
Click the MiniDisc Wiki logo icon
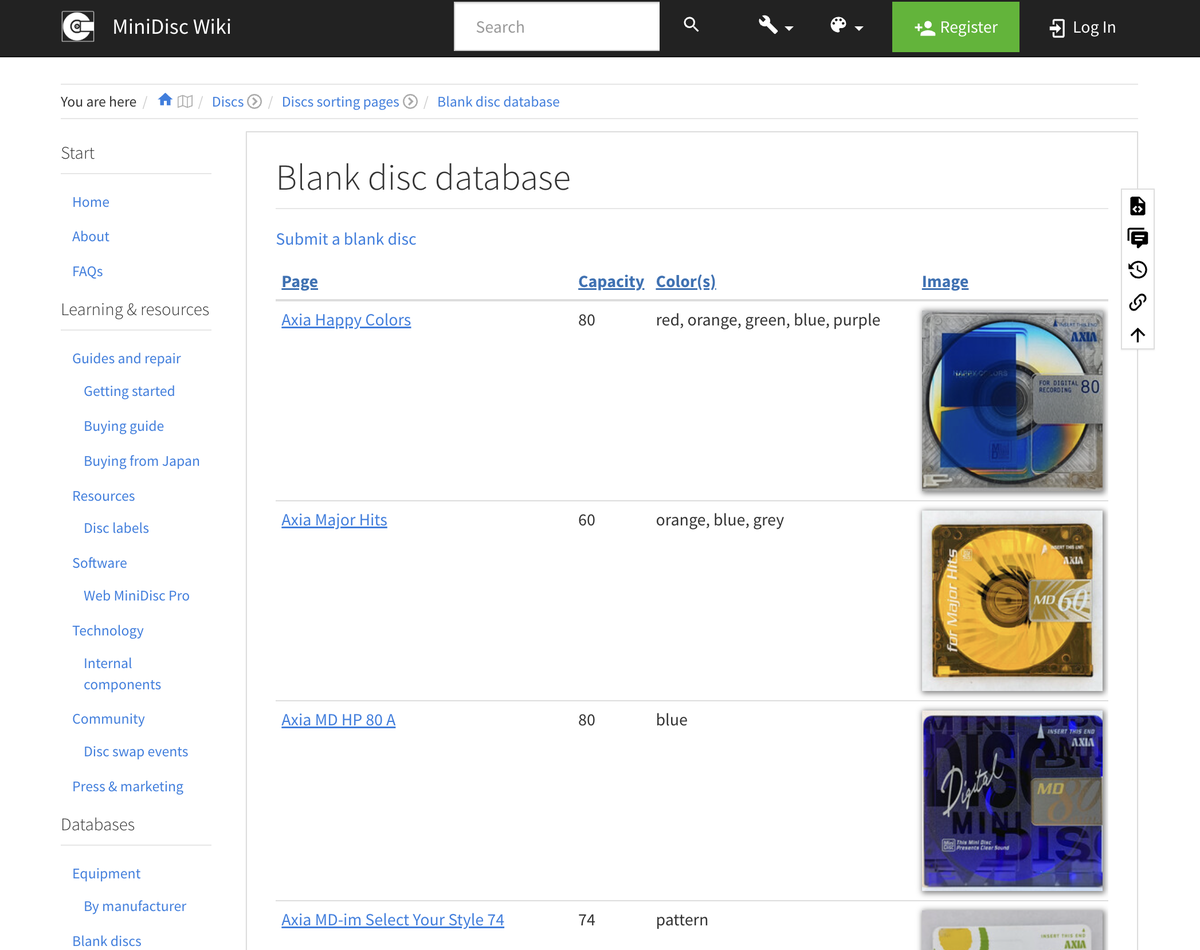point(78,27)
